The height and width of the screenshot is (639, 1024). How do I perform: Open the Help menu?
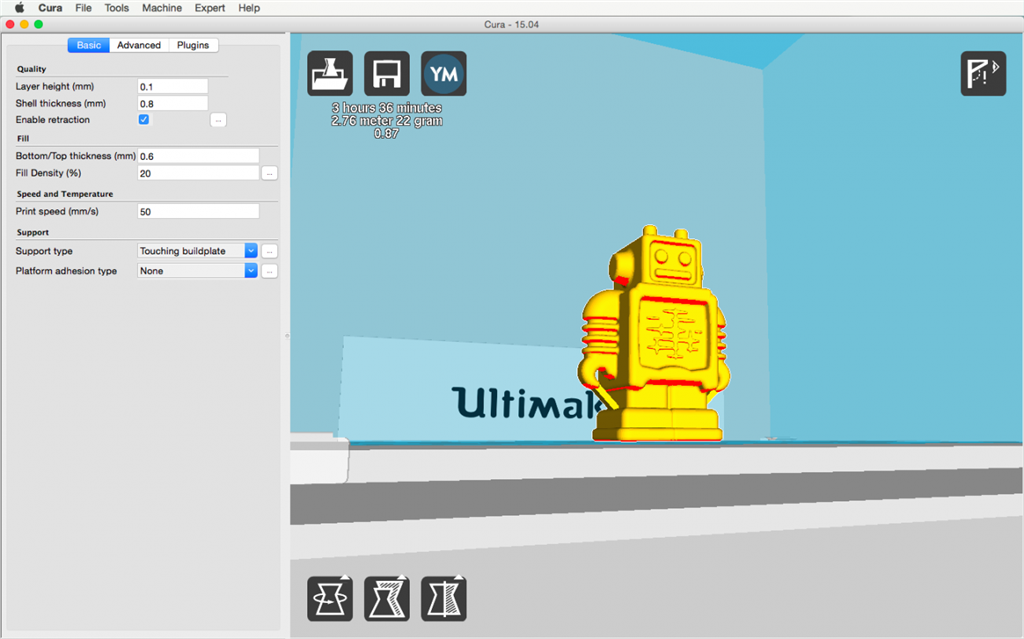(249, 8)
